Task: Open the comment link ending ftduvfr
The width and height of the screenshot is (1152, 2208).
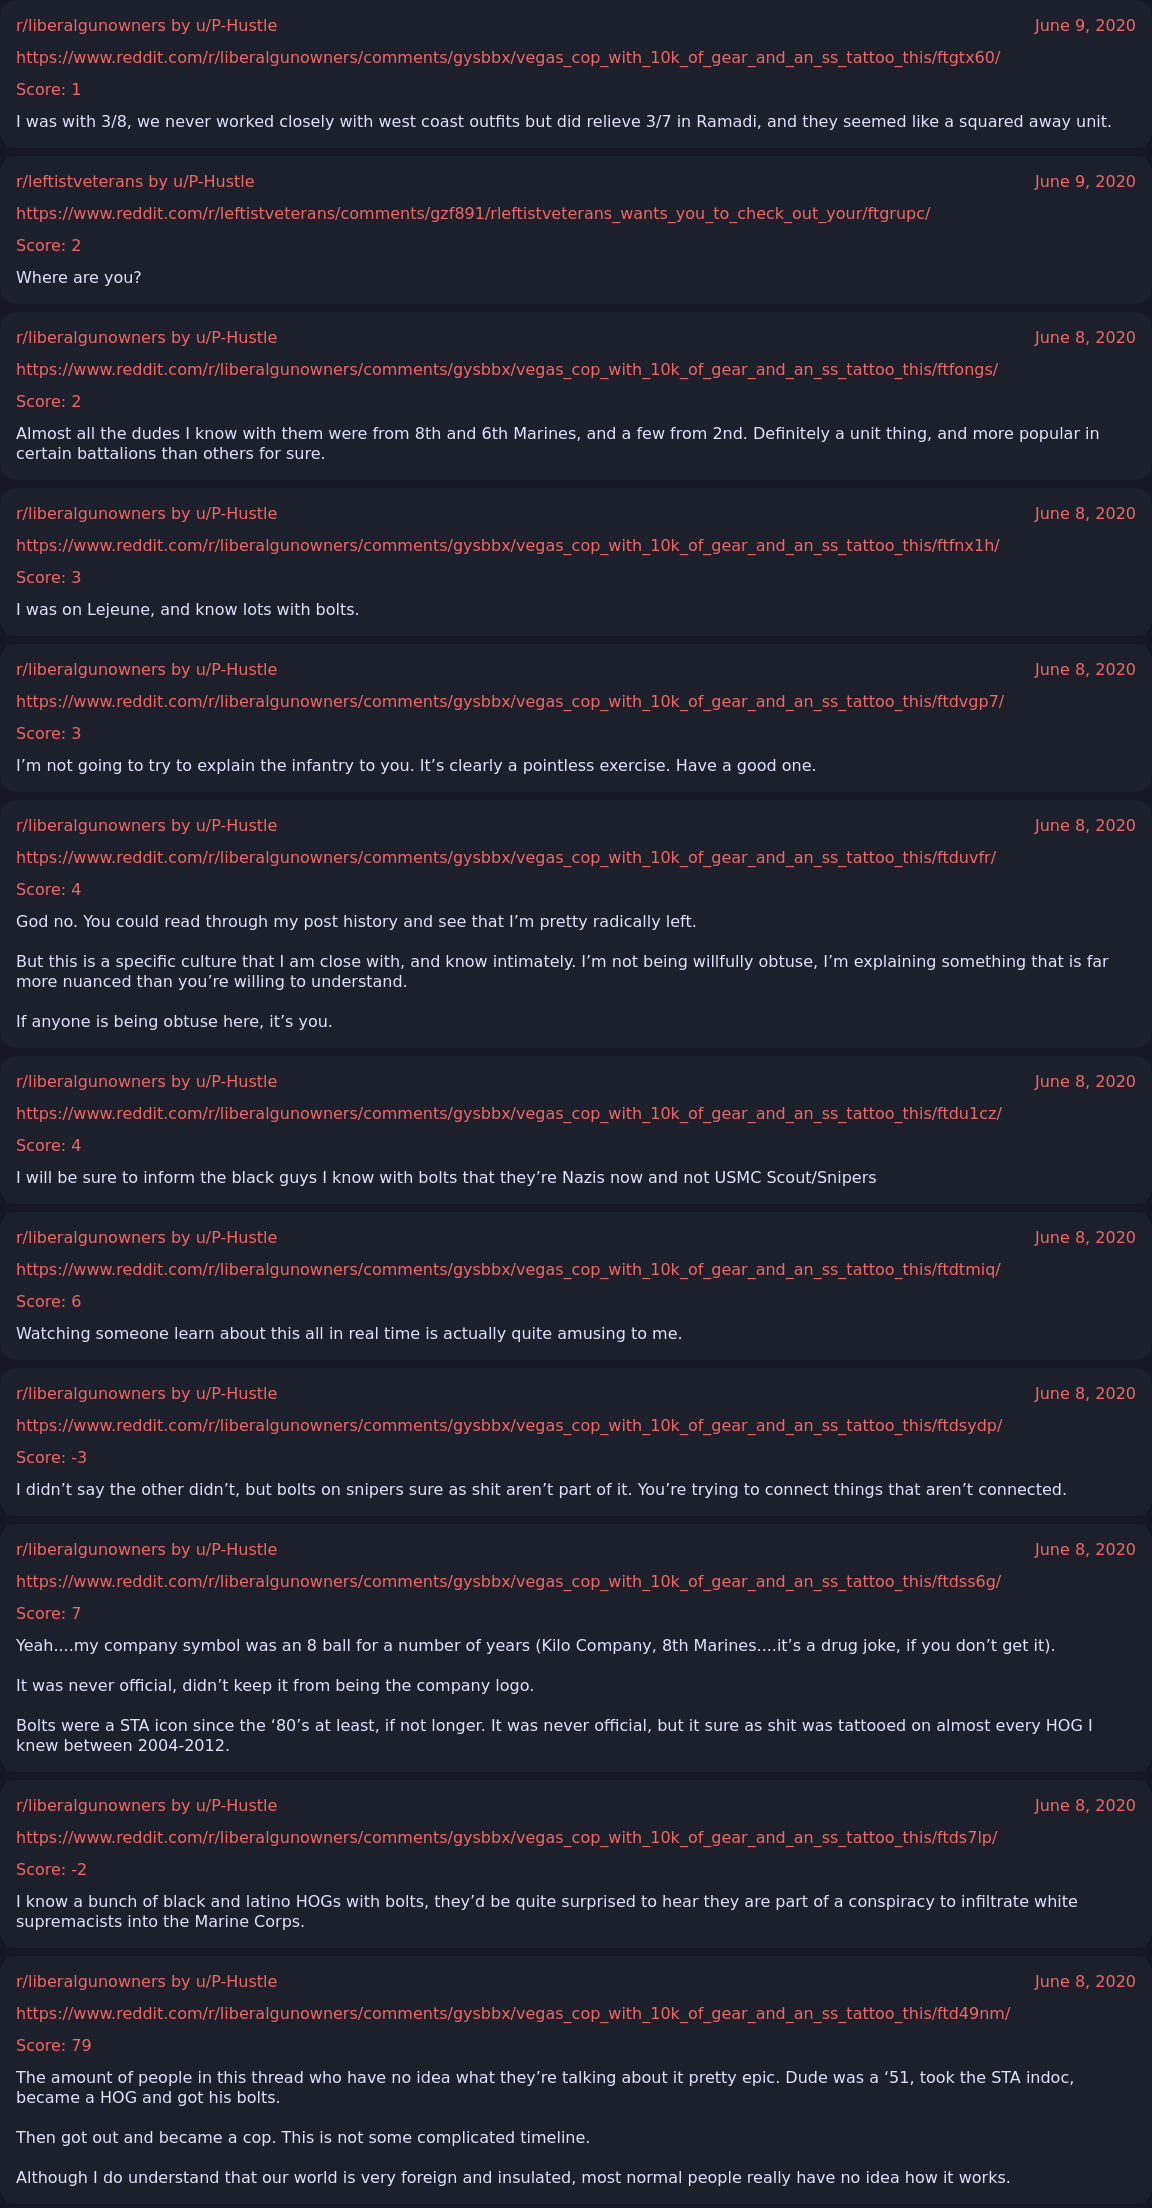Action: [505, 857]
